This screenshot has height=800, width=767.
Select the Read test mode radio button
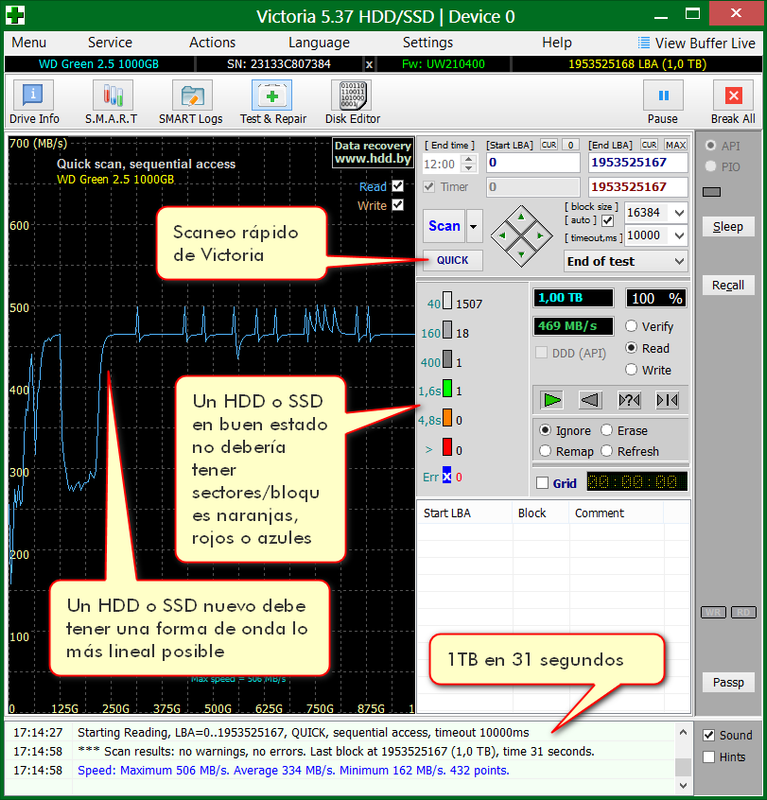(631, 348)
